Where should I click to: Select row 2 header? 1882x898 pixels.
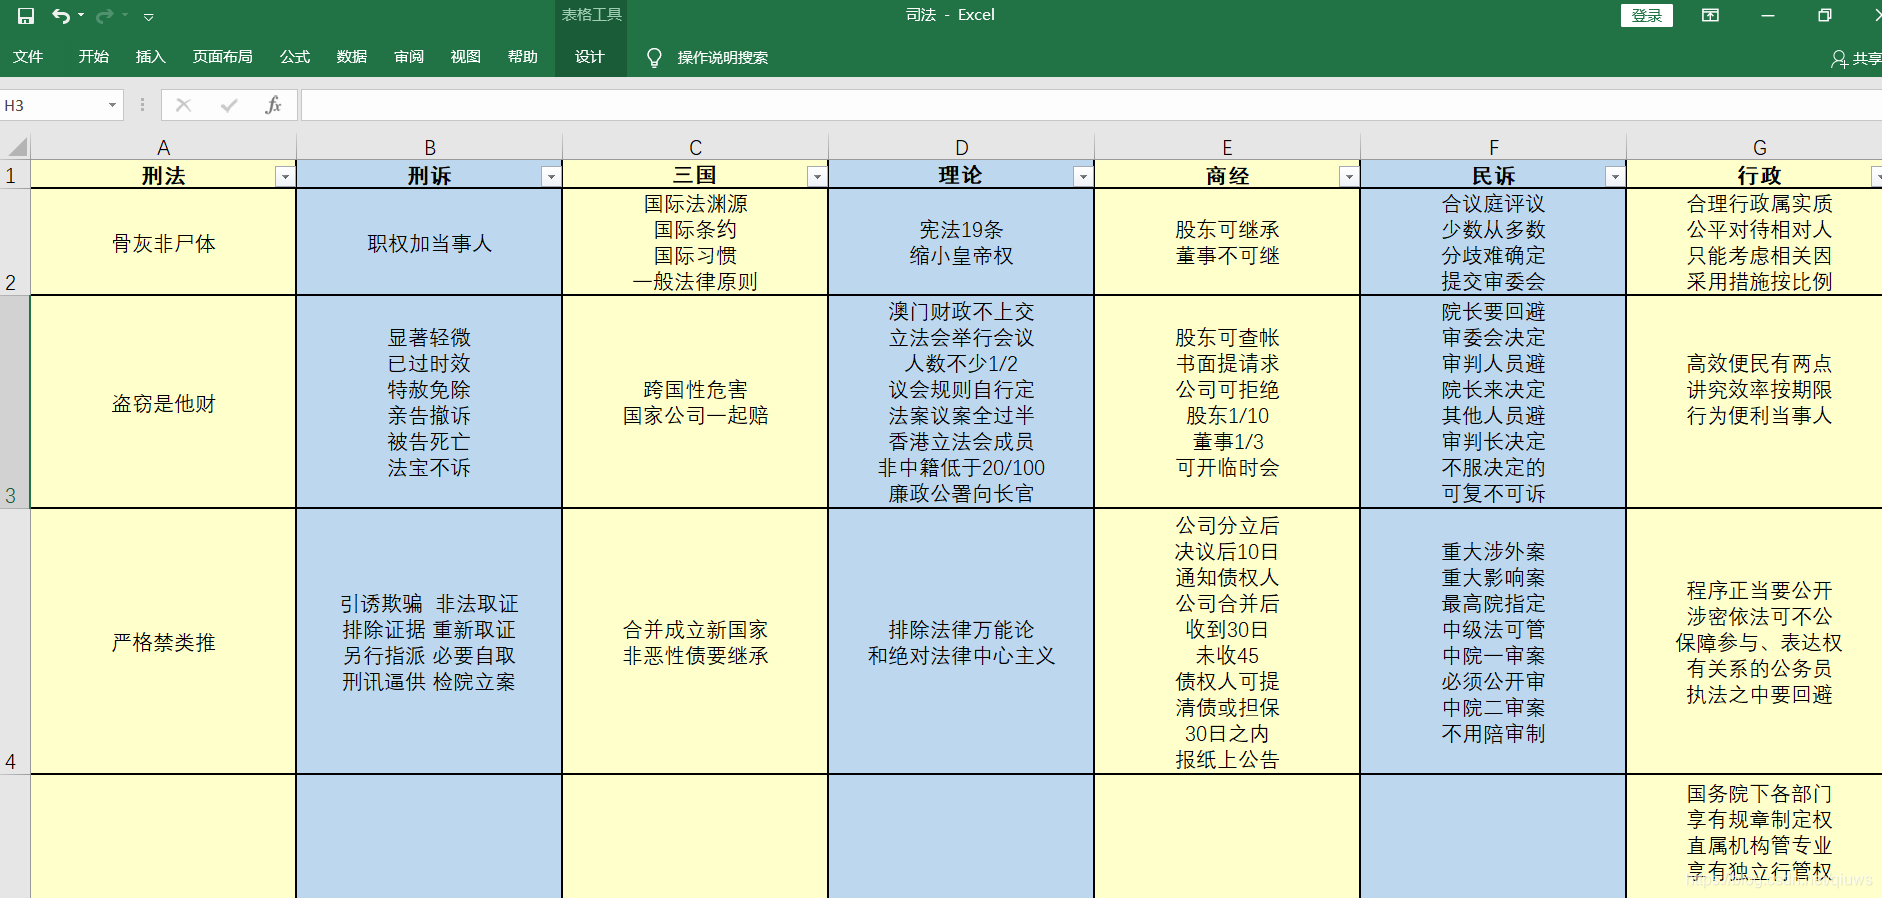click(15, 242)
